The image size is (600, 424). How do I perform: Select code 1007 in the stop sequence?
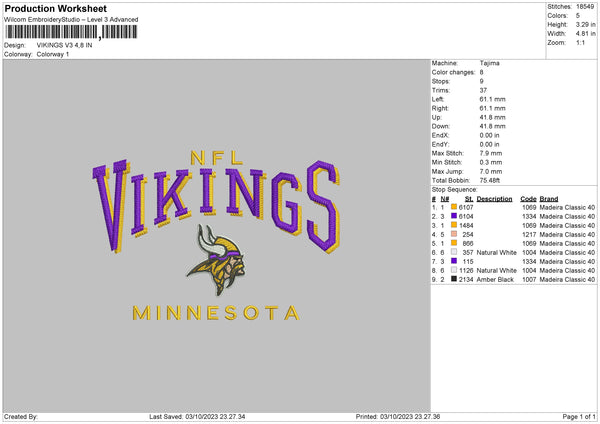tap(529, 279)
